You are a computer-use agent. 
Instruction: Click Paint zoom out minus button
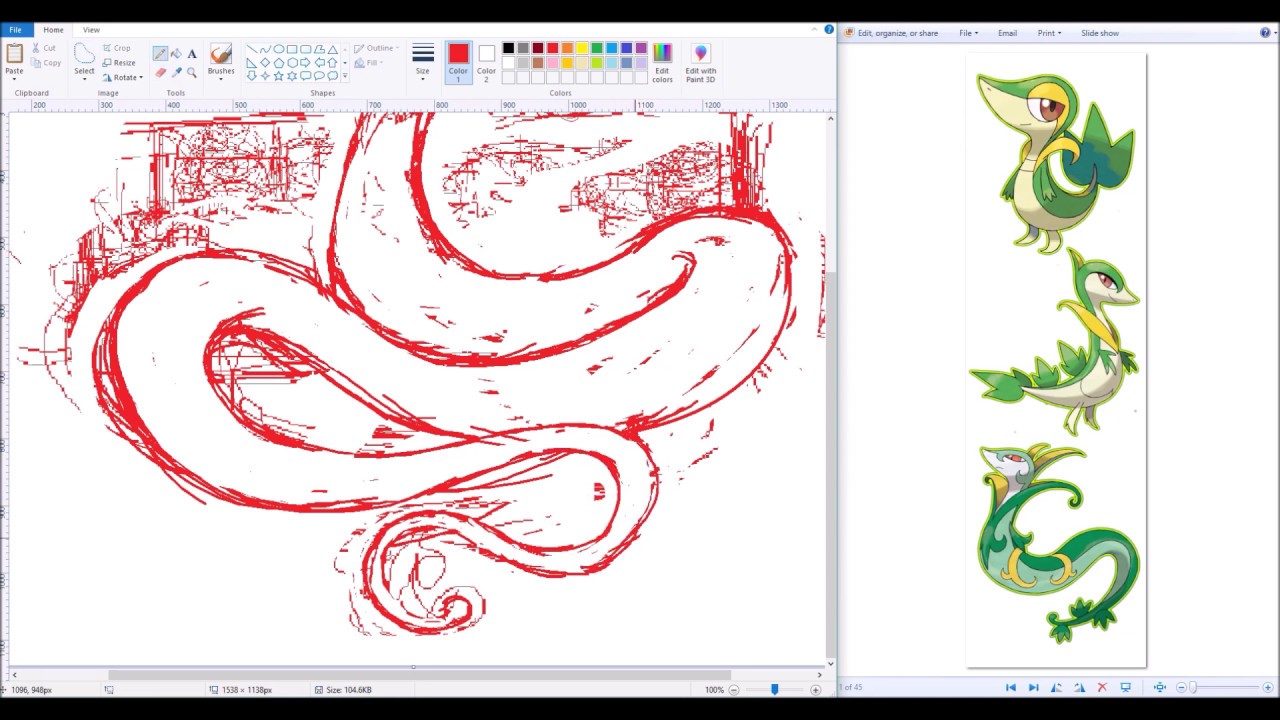tap(733, 690)
